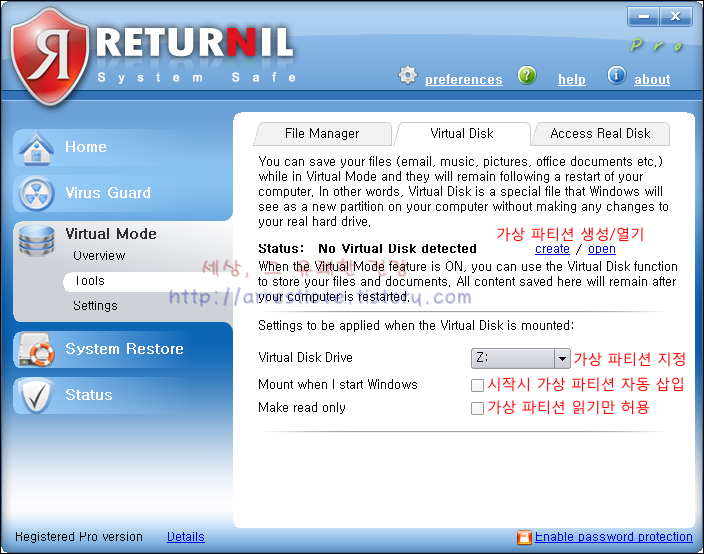Click the preferences gear icon

click(x=408, y=75)
